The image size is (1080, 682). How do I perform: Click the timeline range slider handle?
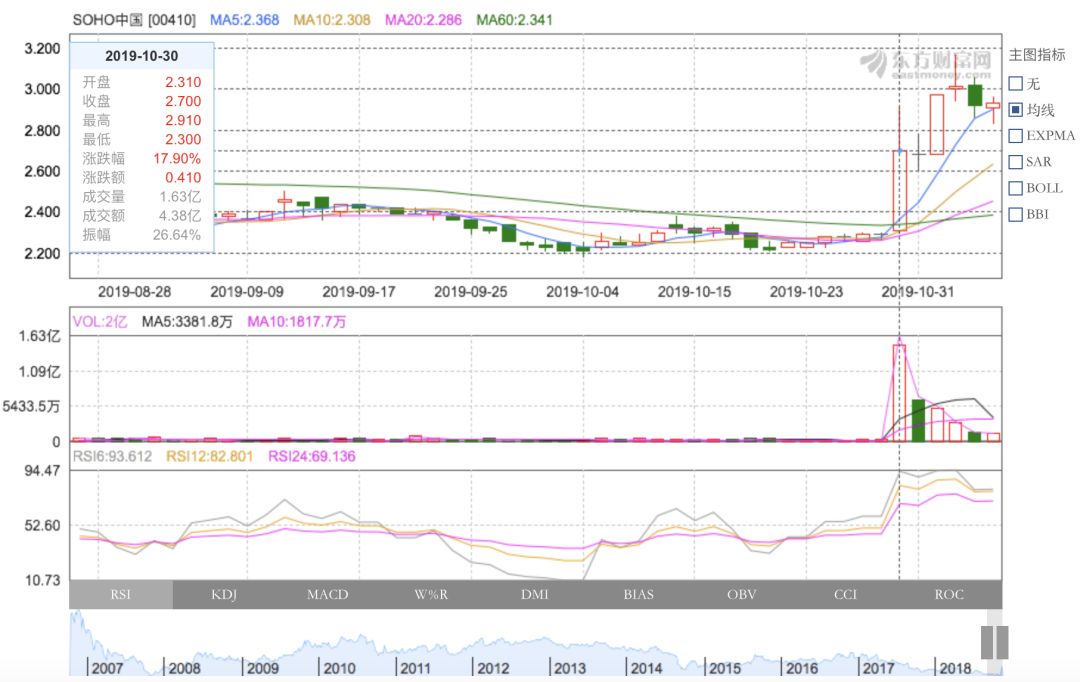(995, 642)
